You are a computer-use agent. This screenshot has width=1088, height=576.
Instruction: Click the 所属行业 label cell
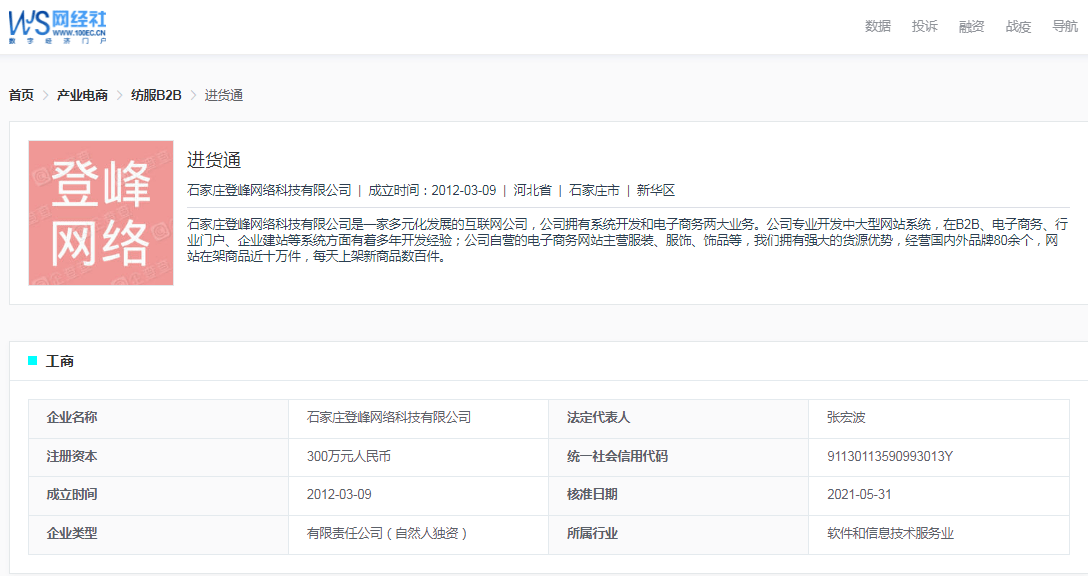click(678, 534)
